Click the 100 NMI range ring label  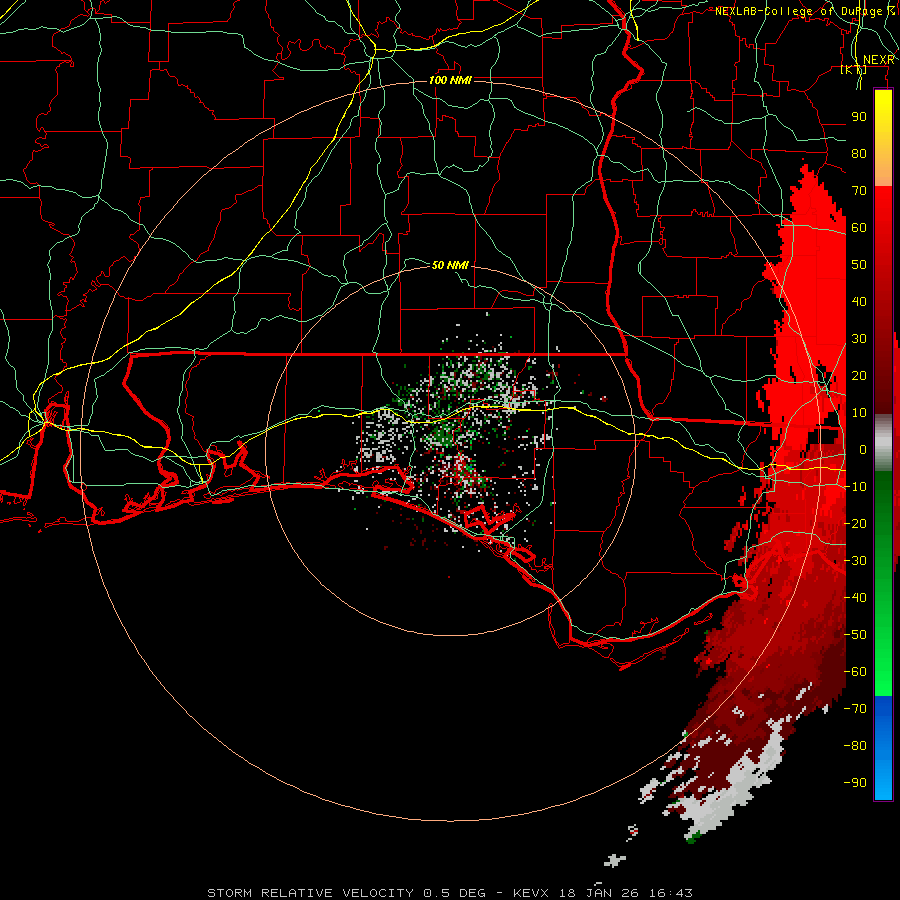451,80
